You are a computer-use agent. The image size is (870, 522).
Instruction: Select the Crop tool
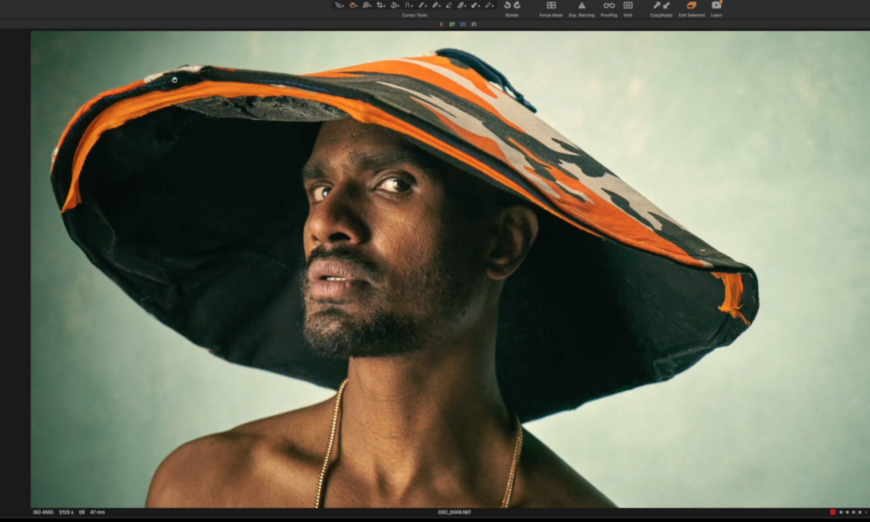point(380,5)
